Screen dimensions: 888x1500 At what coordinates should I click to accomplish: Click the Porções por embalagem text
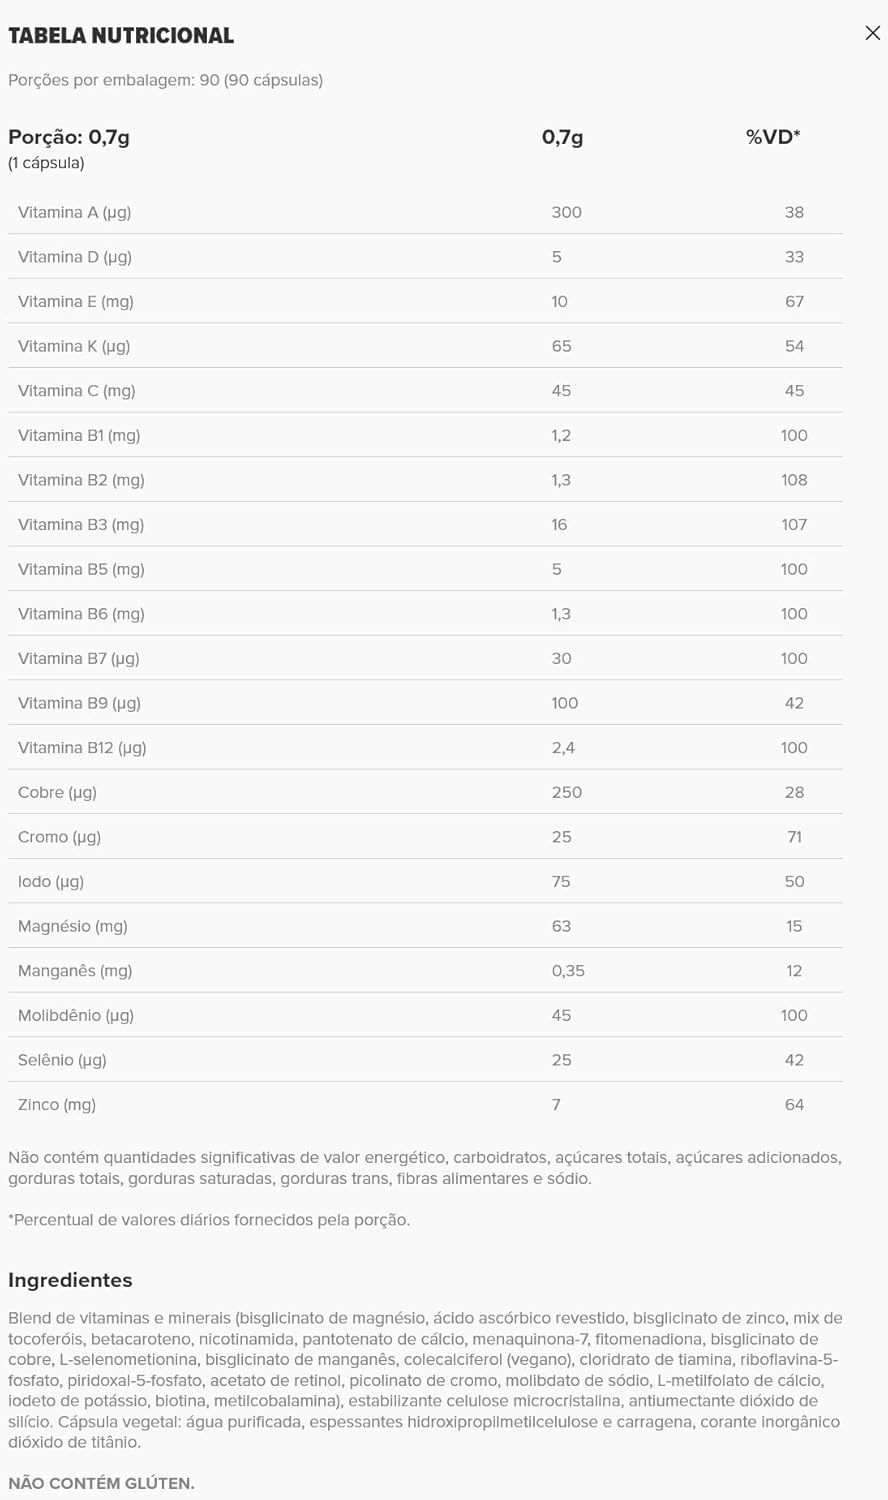pyautogui.click(x=166, y=81)
